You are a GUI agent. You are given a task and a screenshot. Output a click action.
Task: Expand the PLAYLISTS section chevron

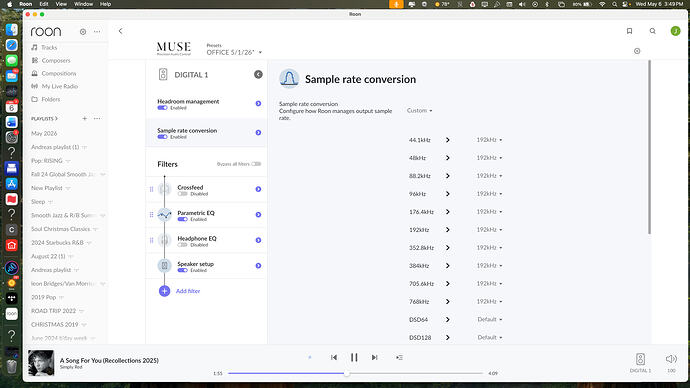click(56, 118)
